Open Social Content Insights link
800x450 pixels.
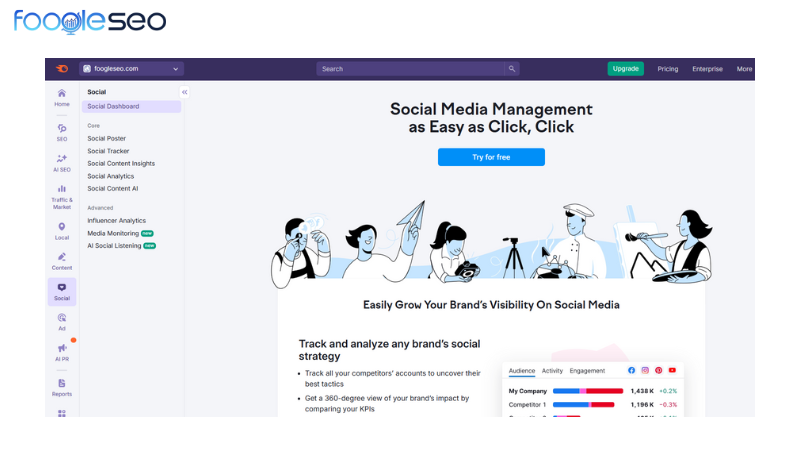pos(121,163)
